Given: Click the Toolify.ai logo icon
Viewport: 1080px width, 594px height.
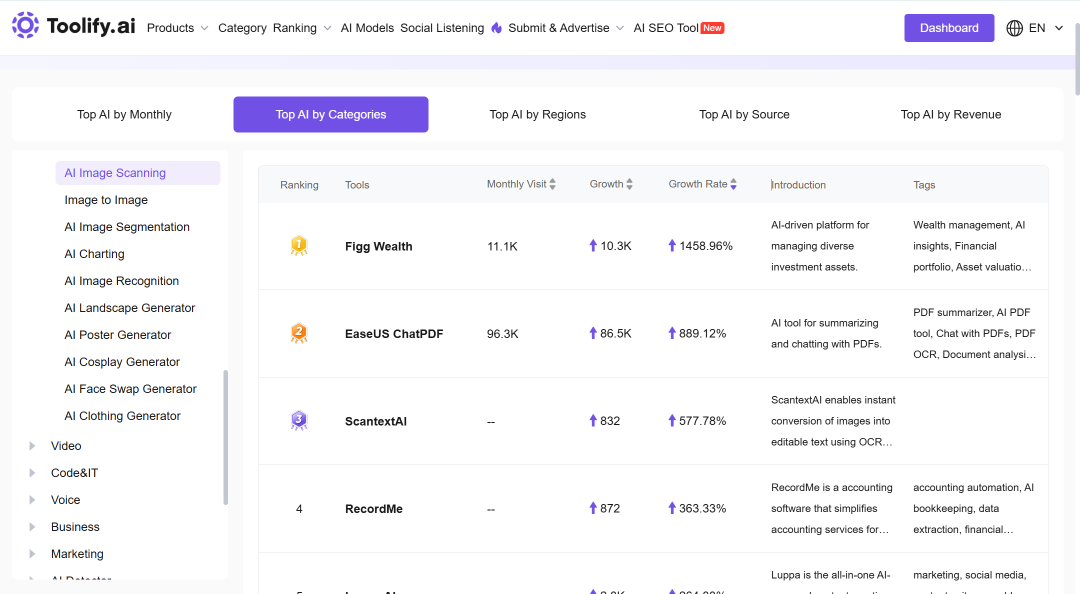Looking at the screenshot, I should (25, 25).
